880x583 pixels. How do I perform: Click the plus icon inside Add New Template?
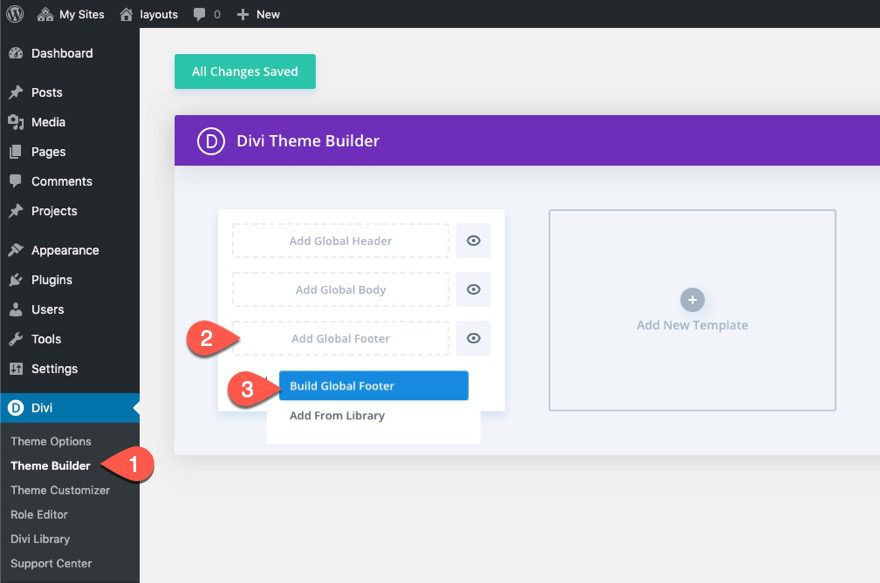point(692,299)
